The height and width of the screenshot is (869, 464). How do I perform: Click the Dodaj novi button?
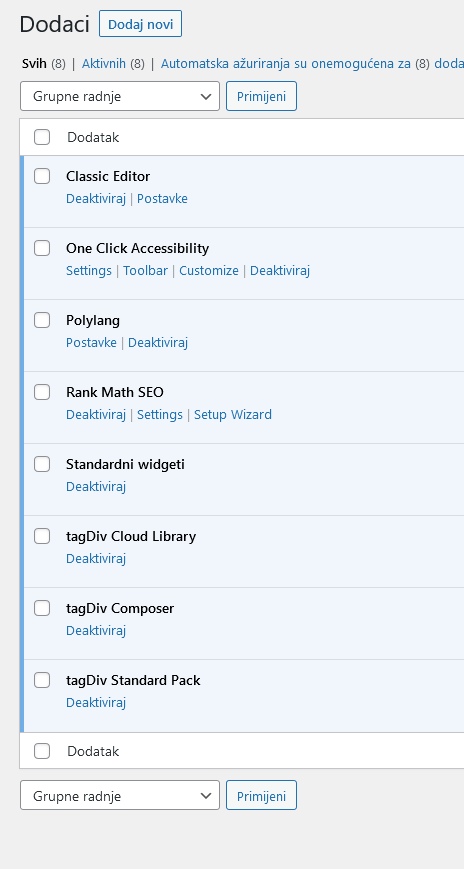140,24
